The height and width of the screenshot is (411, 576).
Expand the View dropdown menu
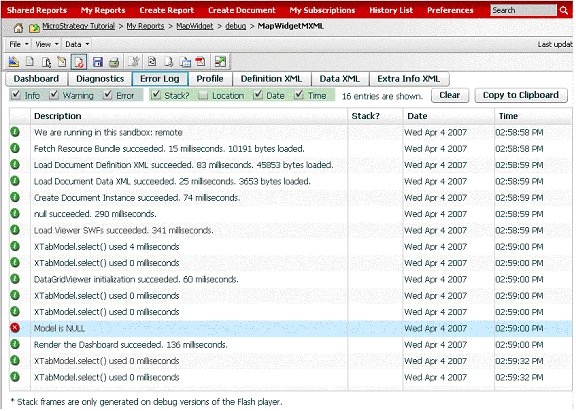pos(47,44)
